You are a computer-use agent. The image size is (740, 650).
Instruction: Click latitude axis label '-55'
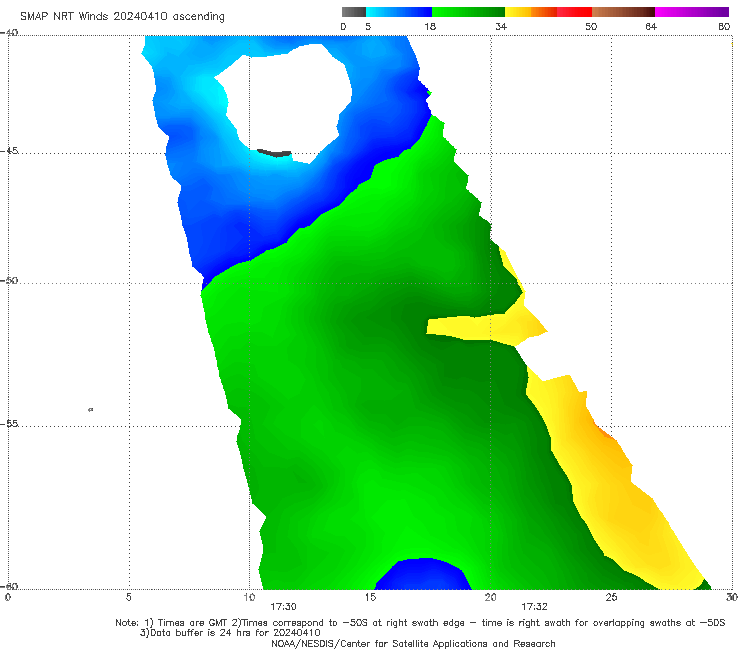tap(9, 424)
